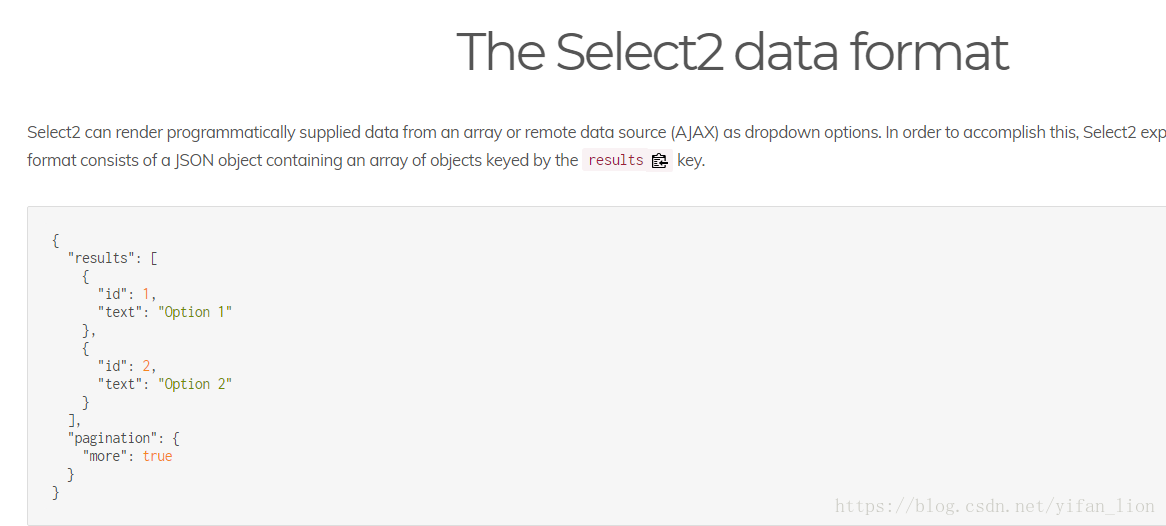
Task: Click the final closing brace in code
Action: pyautogui.click(x=56, y=493)
